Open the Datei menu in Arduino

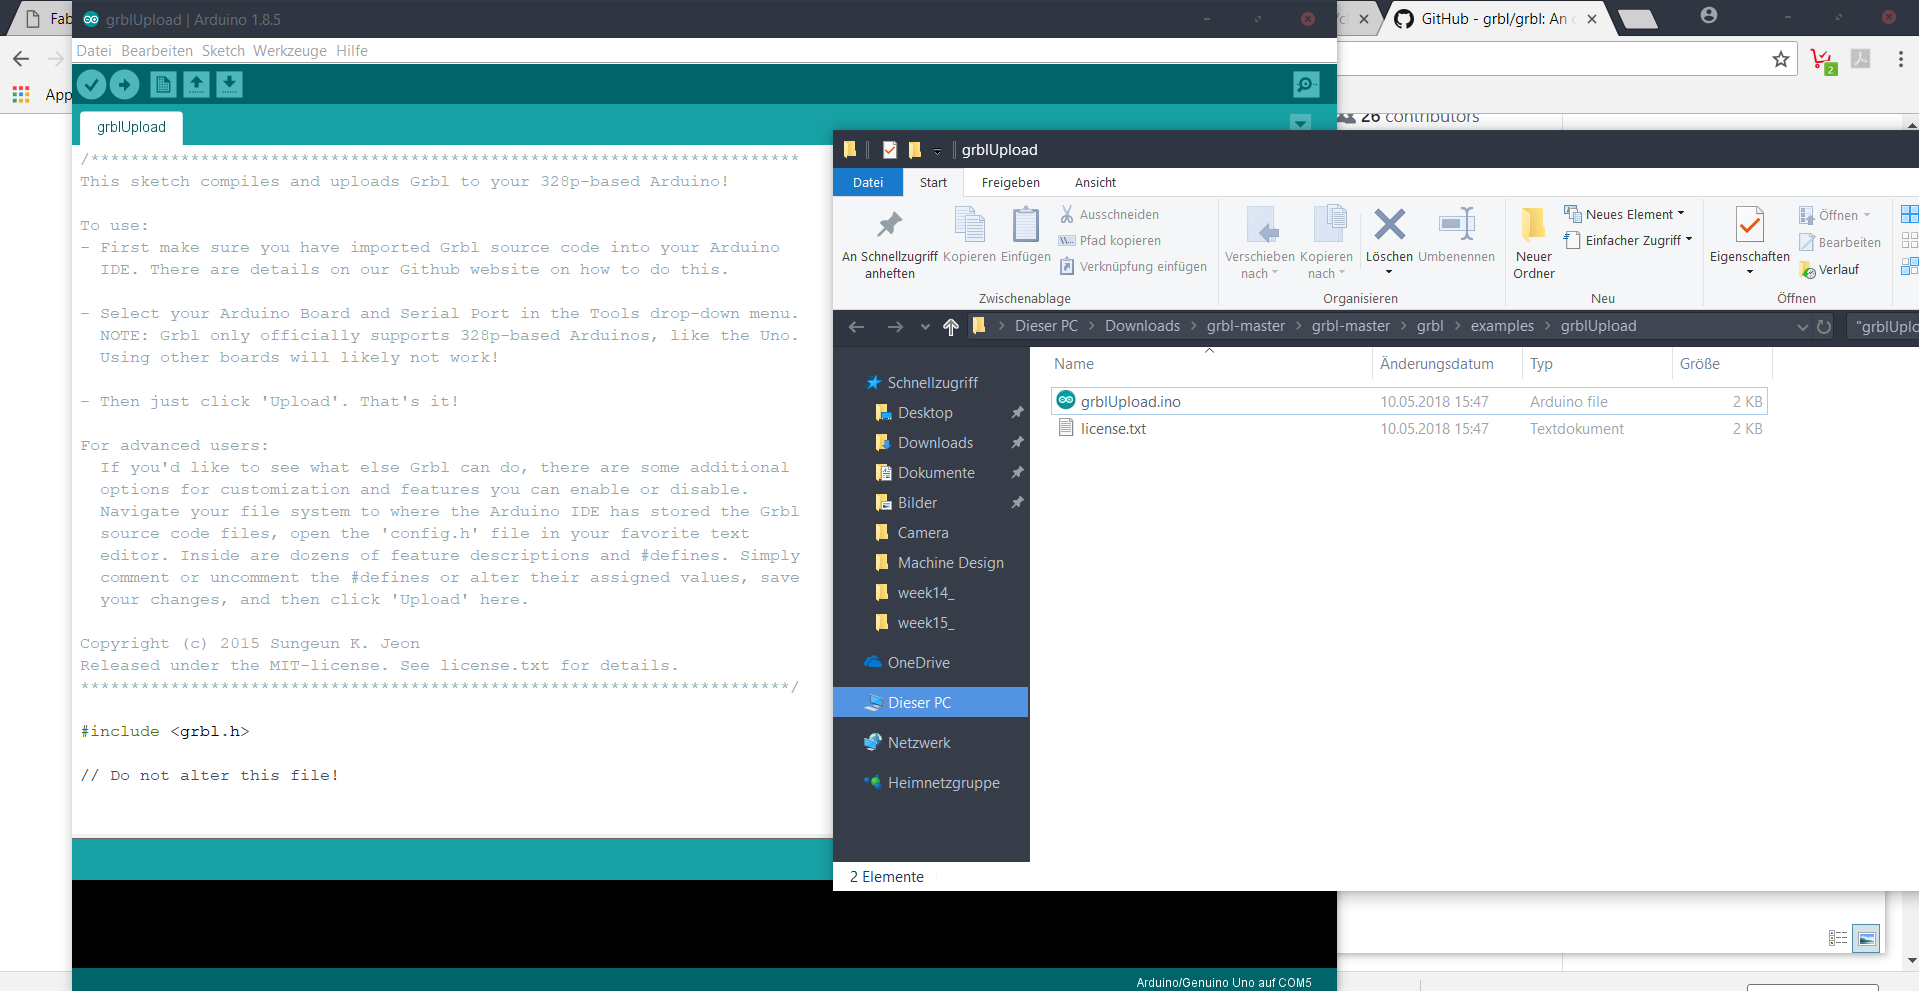94,51
